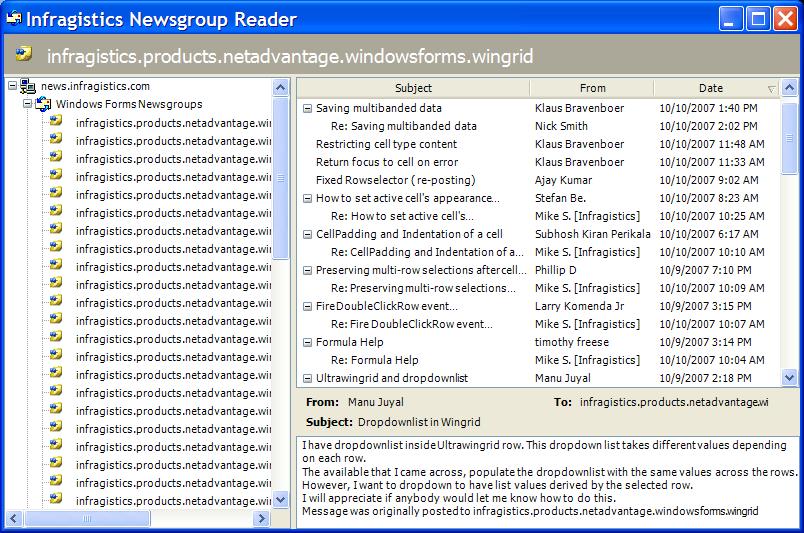
Task: Click the date 10/9/2007 7:10 PM
Action: (x=705, y=270)
